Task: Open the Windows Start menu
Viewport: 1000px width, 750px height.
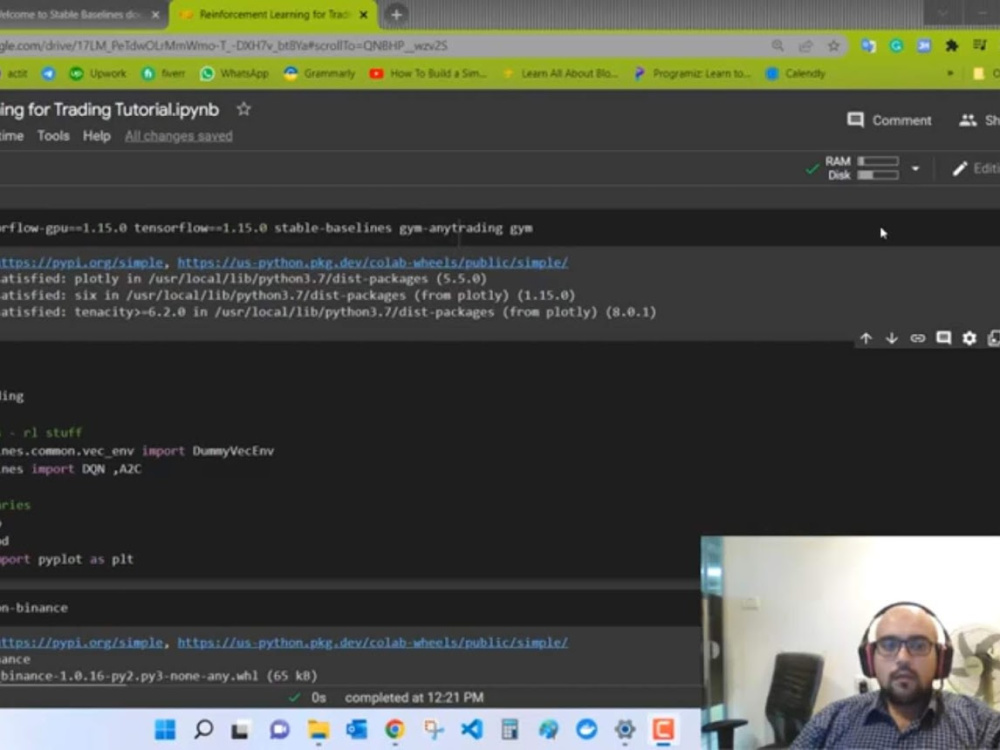Action: click(x=165, y=729)
